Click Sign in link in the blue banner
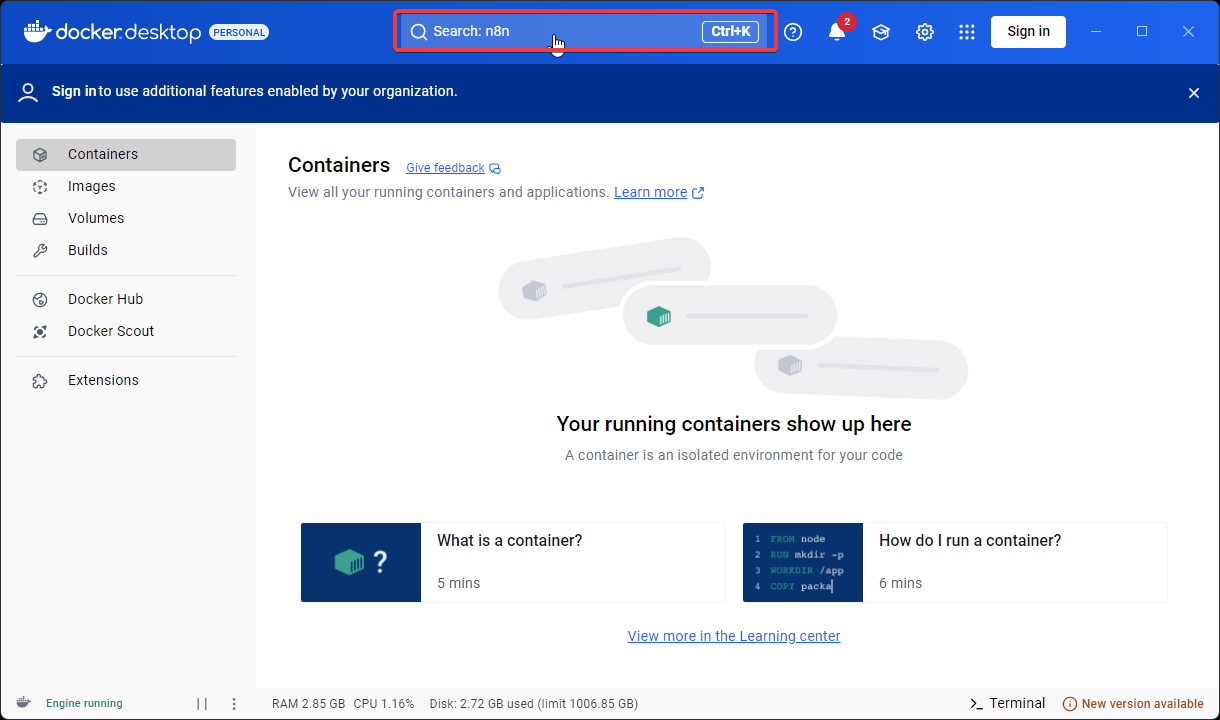This screenshot has width=1220, height=720. pyautogui.click(x=74, y=91)
